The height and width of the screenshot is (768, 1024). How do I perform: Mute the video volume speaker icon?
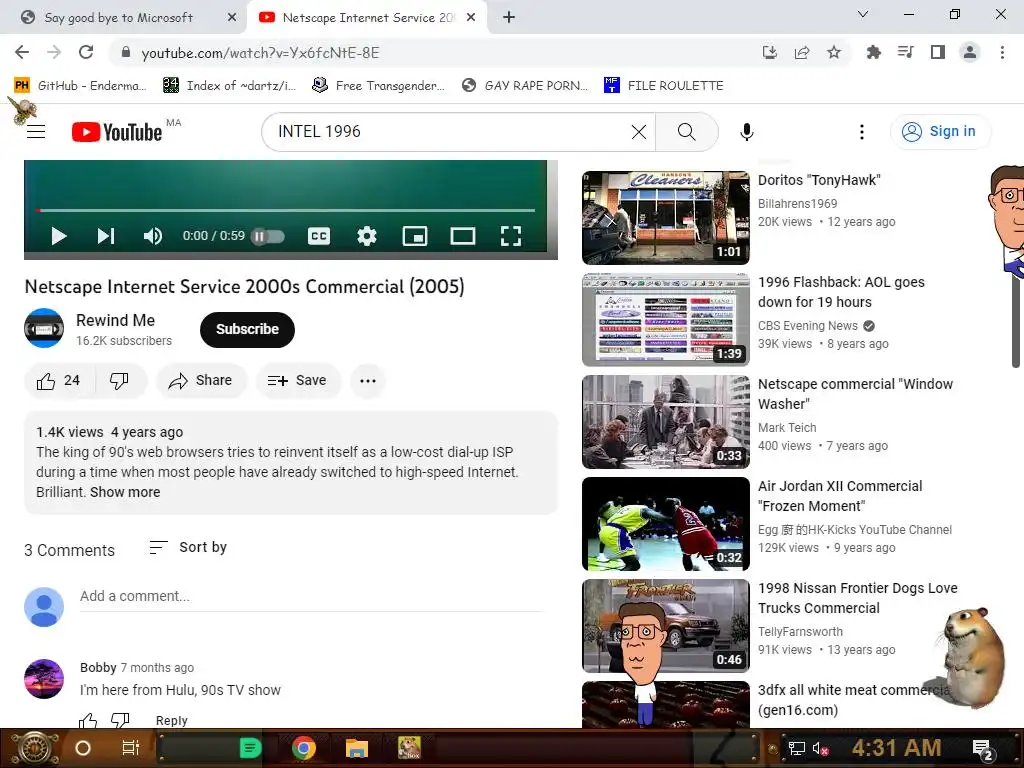153,236
